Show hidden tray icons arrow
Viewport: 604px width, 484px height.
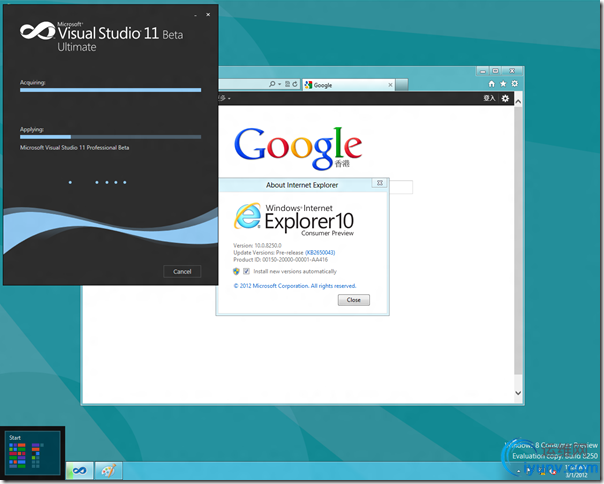pyautogui.click(x=518, y=471)
